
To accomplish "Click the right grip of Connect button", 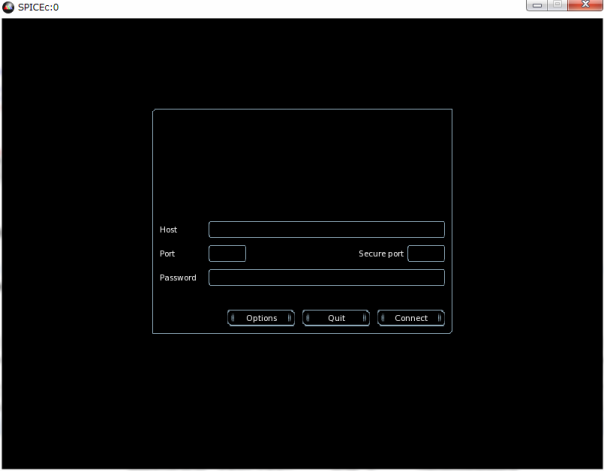I will [440, 318].
